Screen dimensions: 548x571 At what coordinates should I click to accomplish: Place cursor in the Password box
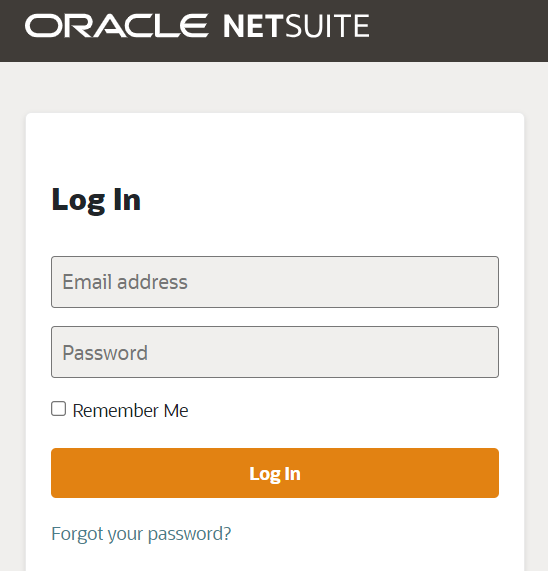[x=275, y=352]
